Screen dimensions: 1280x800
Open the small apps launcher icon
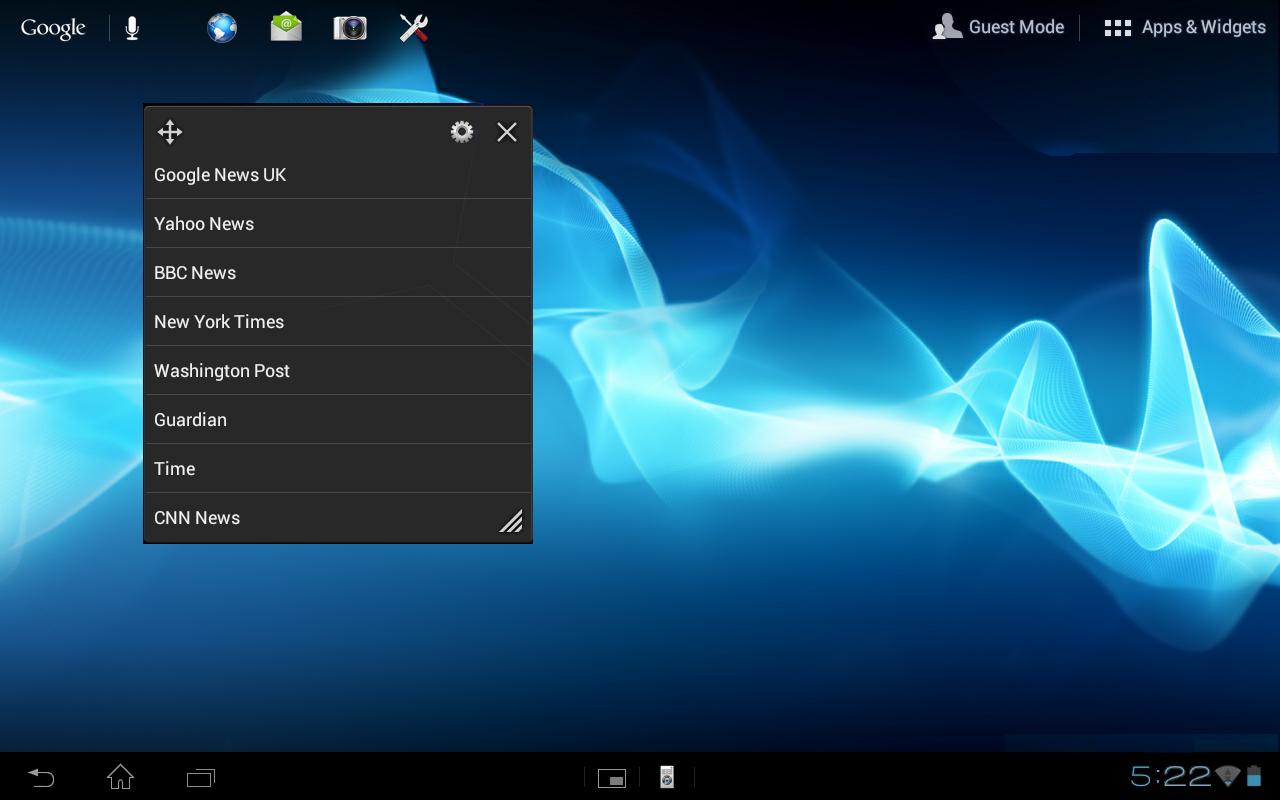612,778
